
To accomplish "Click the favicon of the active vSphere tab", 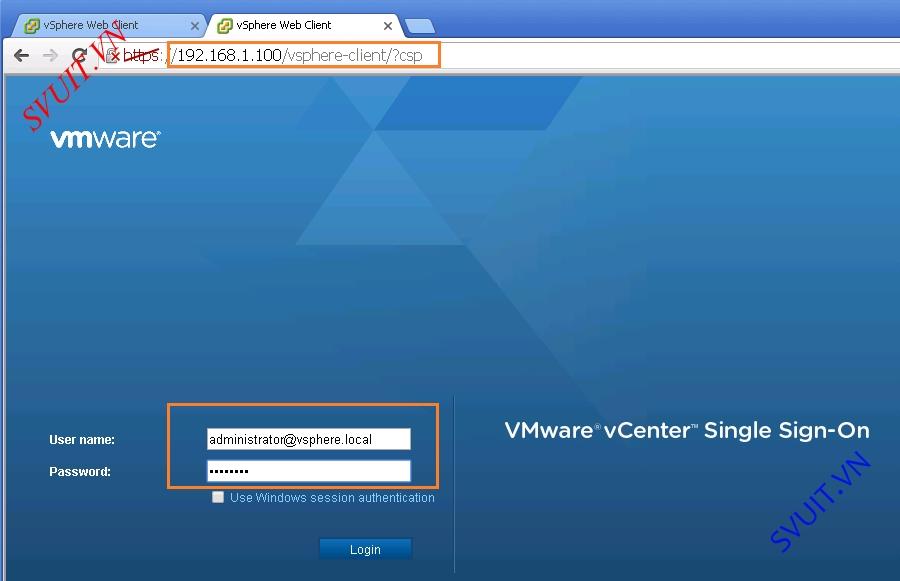I will [x=225, y=25].
